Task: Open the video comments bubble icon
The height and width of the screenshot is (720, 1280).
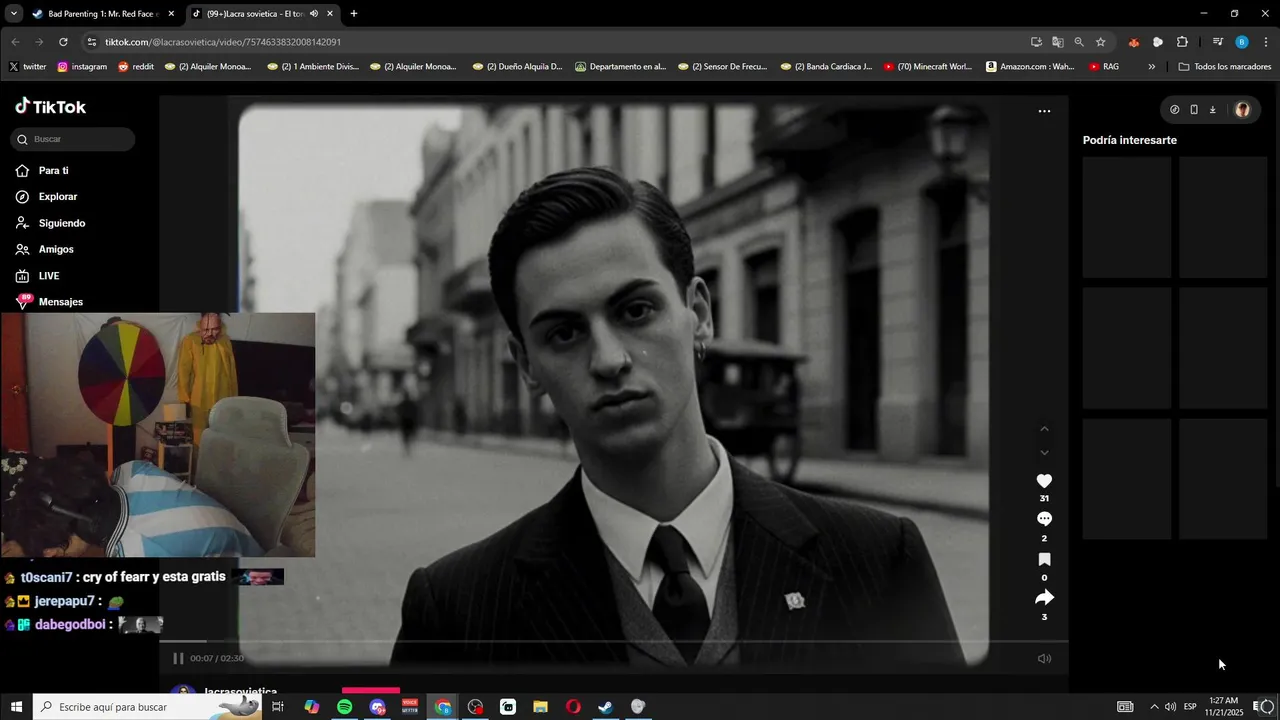Action: click(x=1044, y=519)
